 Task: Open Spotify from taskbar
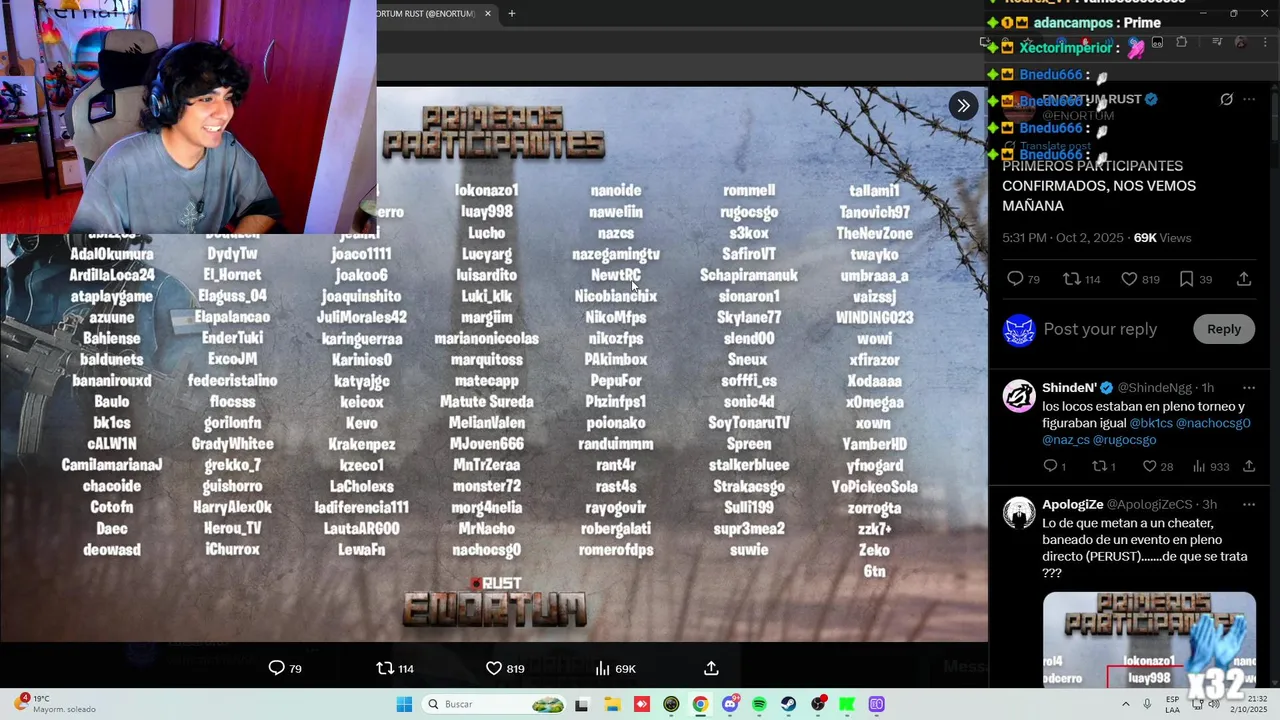pos(759,704)
